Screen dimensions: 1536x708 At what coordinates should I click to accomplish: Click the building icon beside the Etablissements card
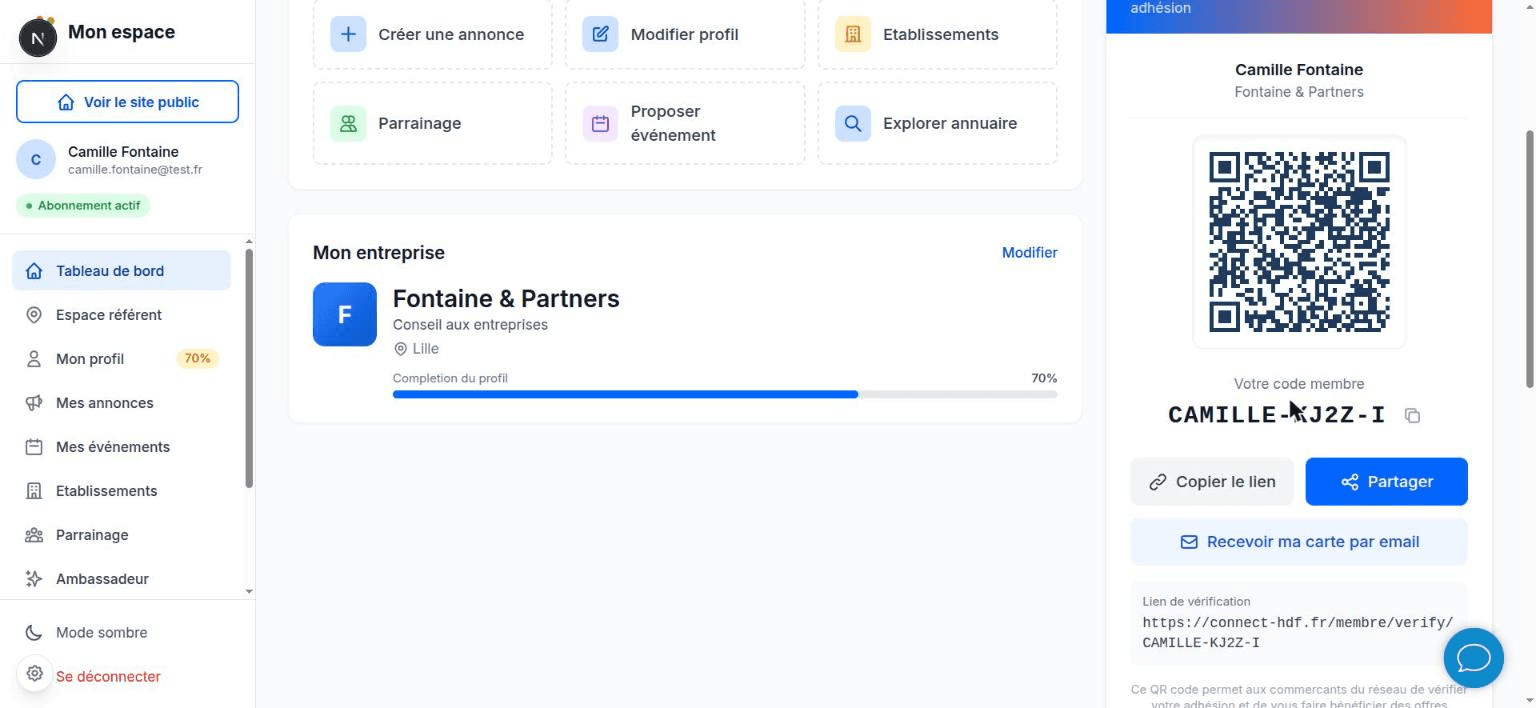pos(853,34)
